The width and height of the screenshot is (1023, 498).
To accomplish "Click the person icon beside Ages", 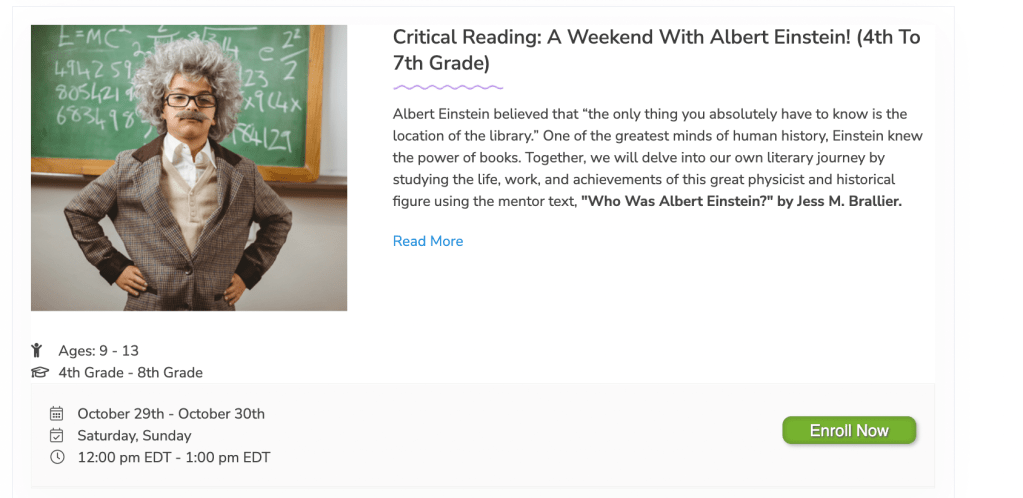I will pos(37,350).
